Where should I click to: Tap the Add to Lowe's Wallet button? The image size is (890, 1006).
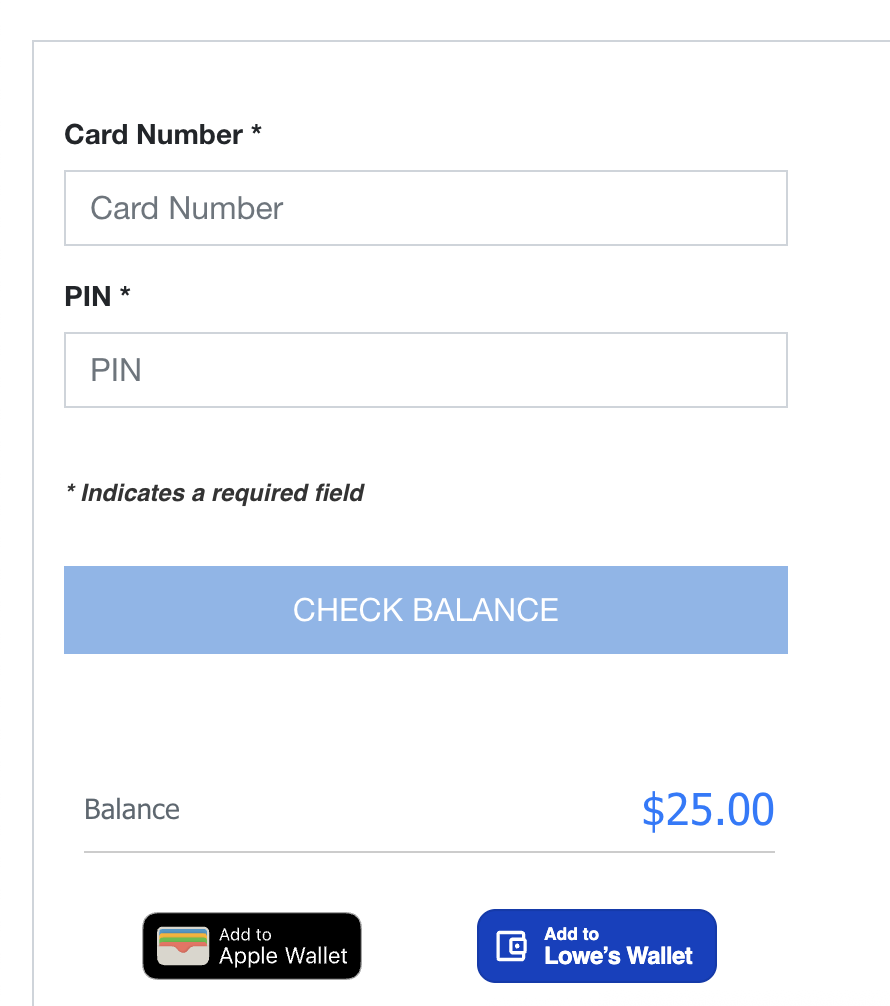pos(597,946)
